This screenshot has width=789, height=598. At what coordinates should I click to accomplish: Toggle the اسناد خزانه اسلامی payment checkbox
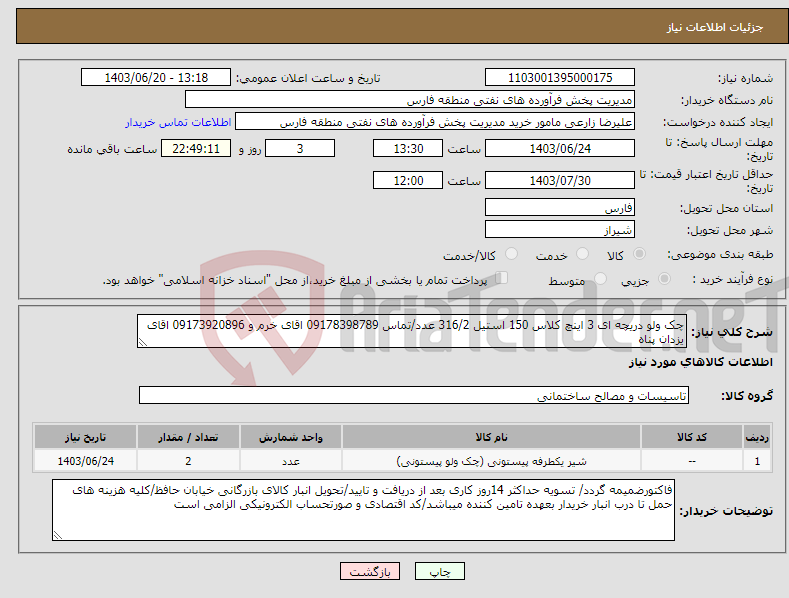coord(502,277)
